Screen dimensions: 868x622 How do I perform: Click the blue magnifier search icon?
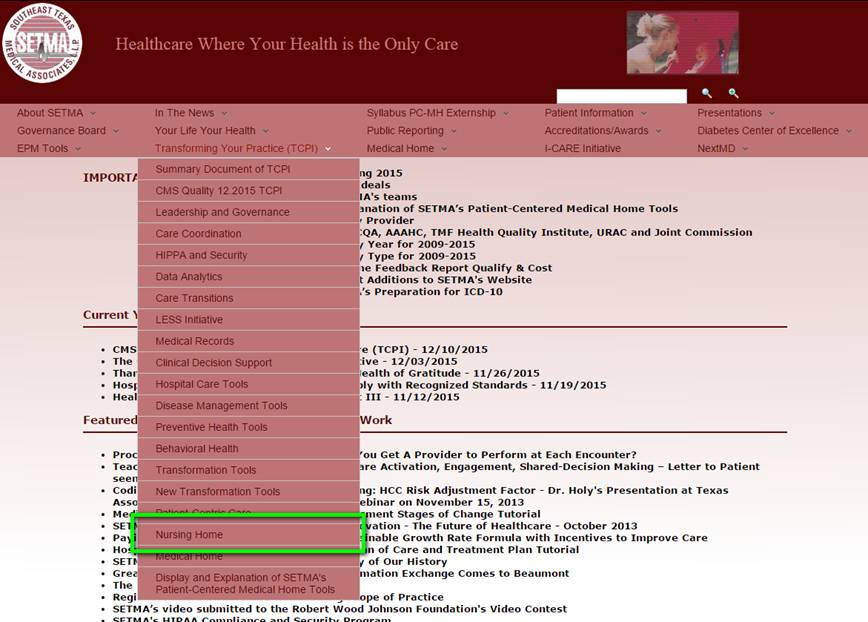coord(706,93)
